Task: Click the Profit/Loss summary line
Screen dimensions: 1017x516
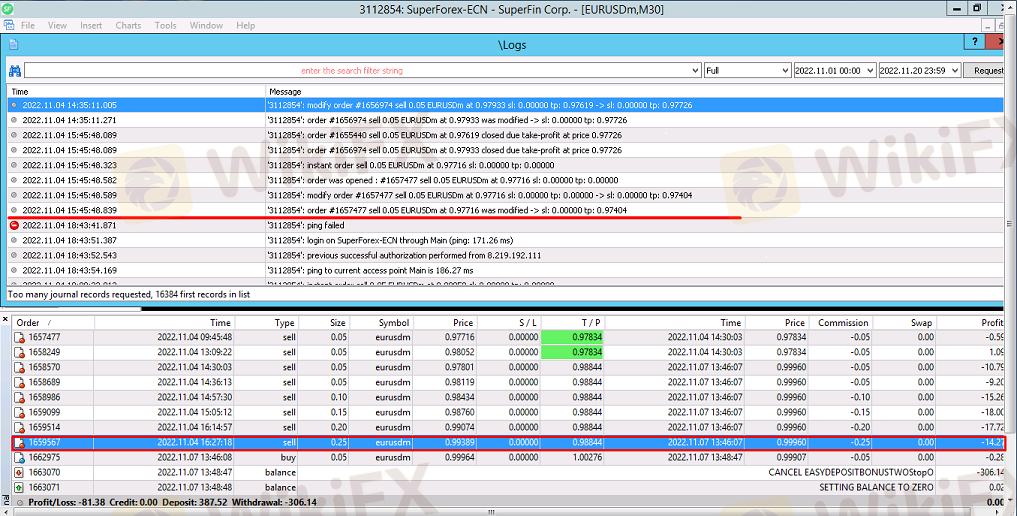Action: [173, 502]
